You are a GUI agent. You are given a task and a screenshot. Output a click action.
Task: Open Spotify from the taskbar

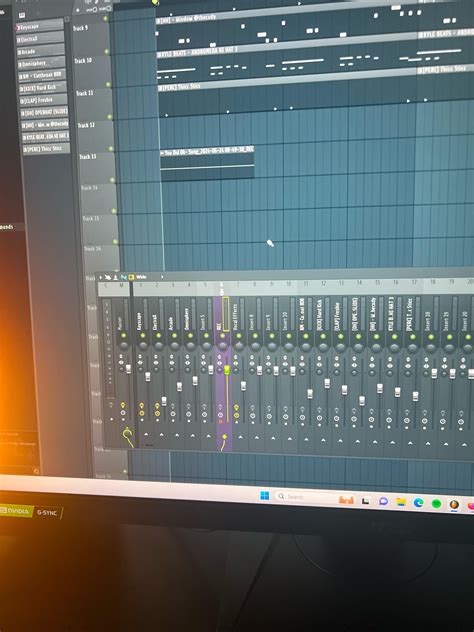[x=436, y=503]
